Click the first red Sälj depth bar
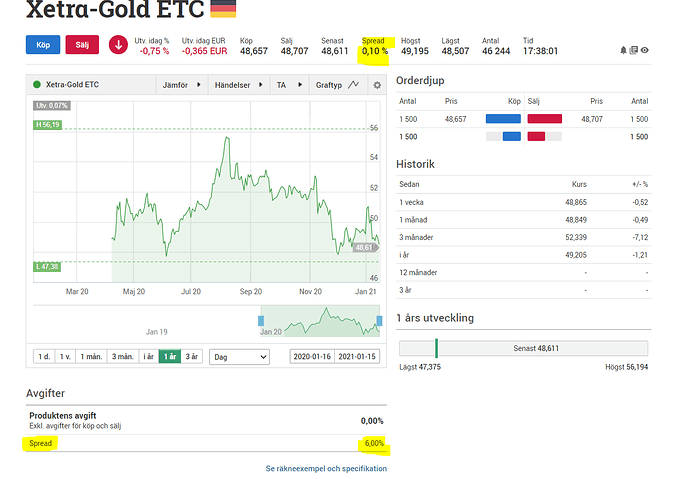This screenshot has height=479, width=690. 545,119
